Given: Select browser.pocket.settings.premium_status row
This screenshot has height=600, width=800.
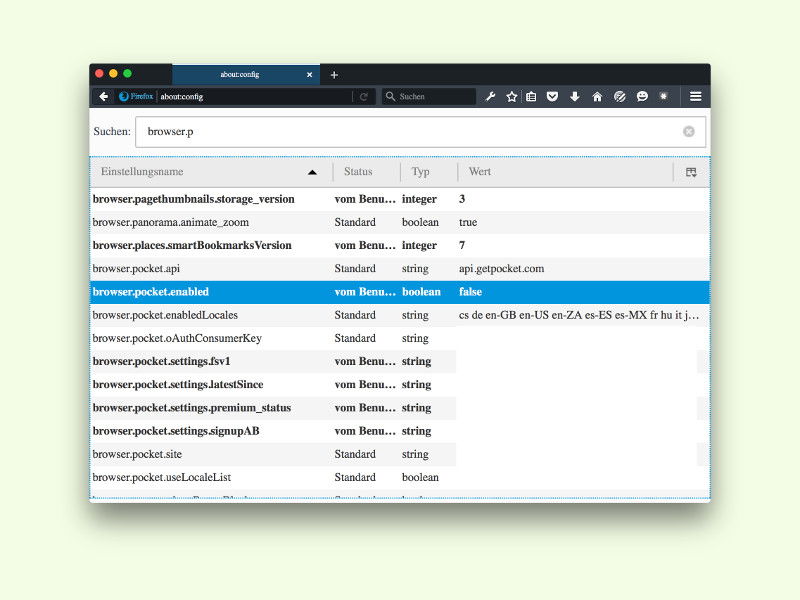Looking at the screenshot, I should click(400, 408).
